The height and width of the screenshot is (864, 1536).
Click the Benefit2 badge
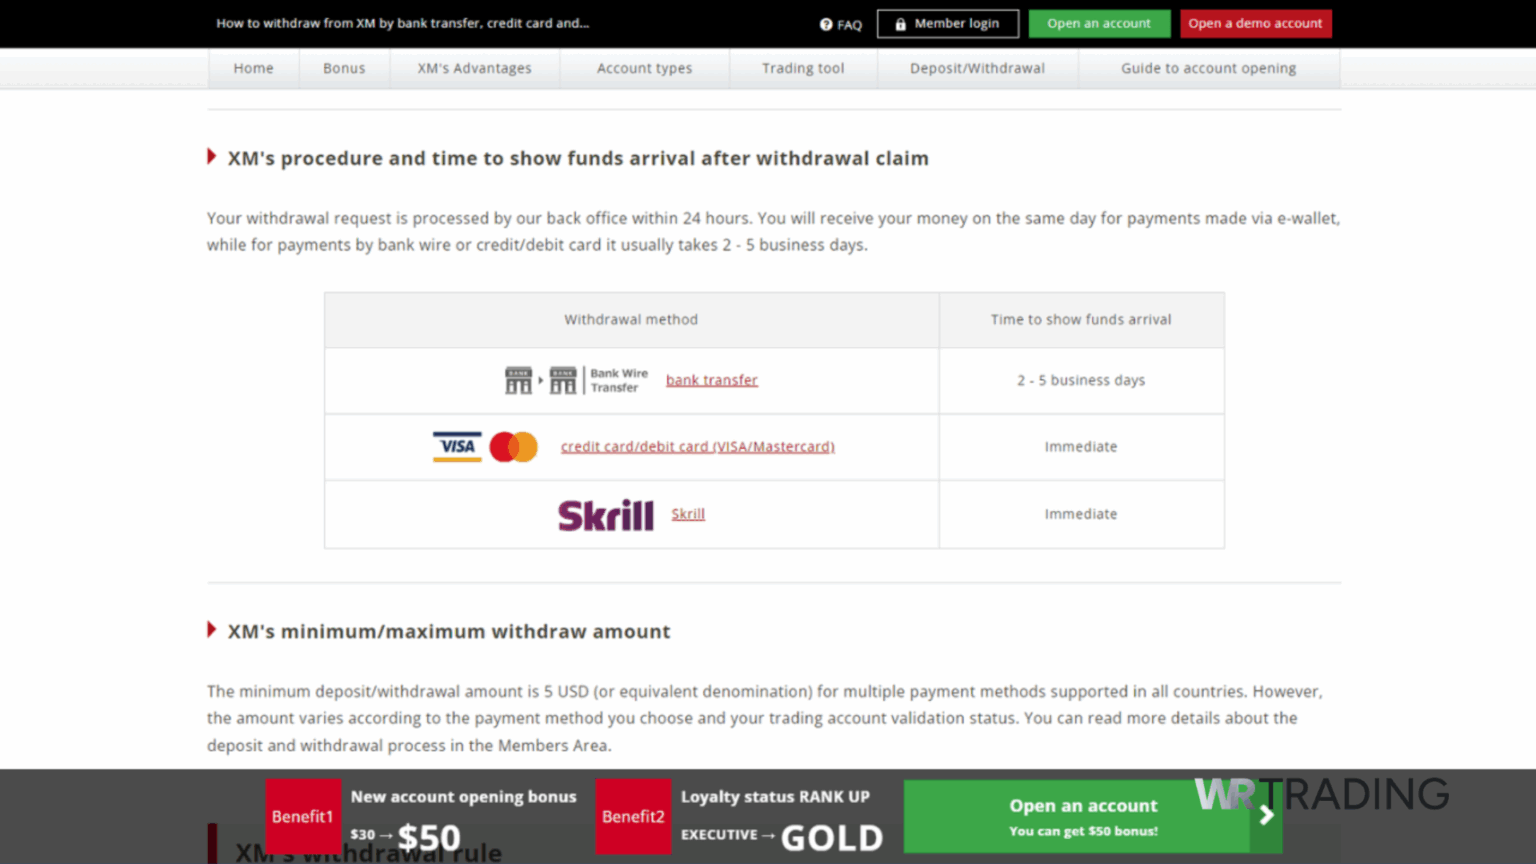pyautogui.click(x=633, y=816)
